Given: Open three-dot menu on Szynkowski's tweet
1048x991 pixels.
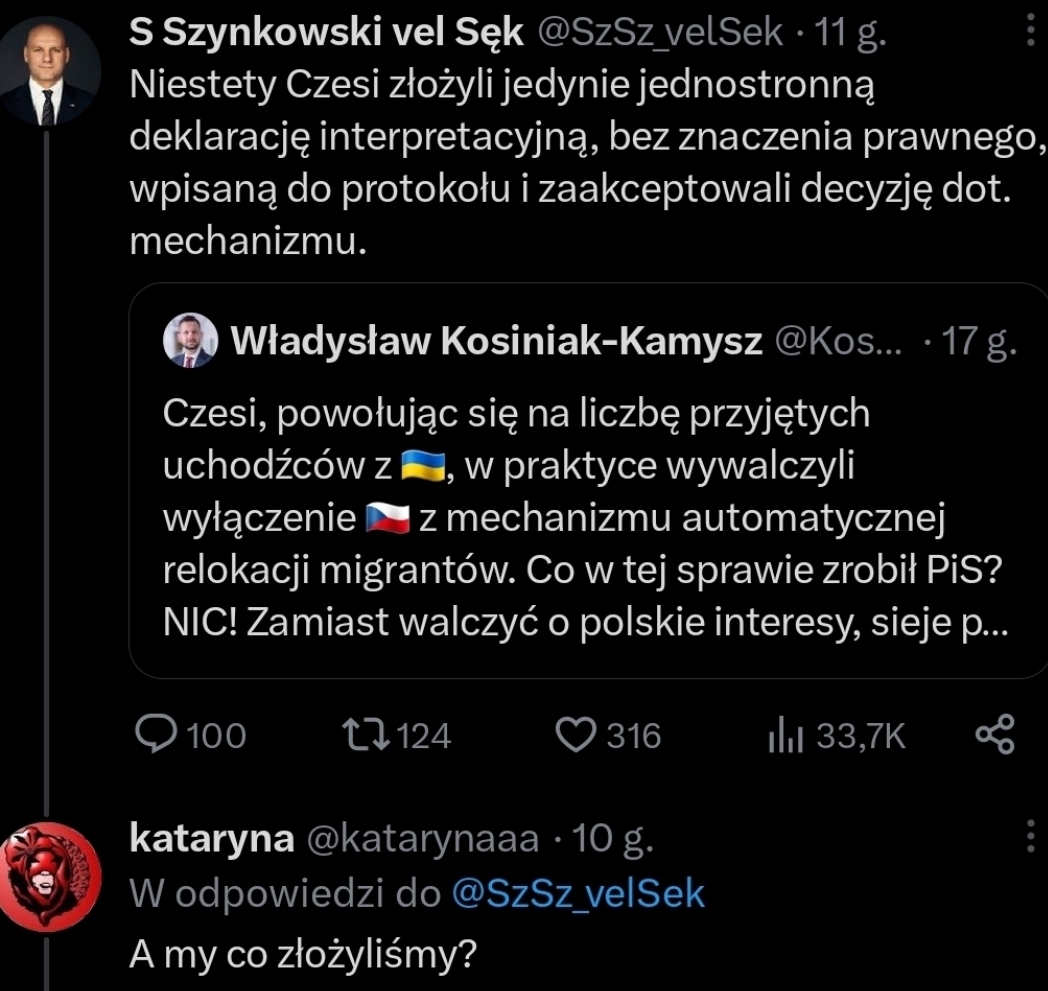Looking at the screenshot, I should (x=1031, y=34).
